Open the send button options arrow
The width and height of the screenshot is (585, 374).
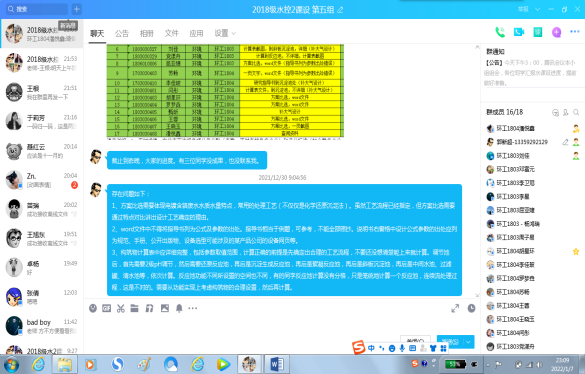coord(469,341)
